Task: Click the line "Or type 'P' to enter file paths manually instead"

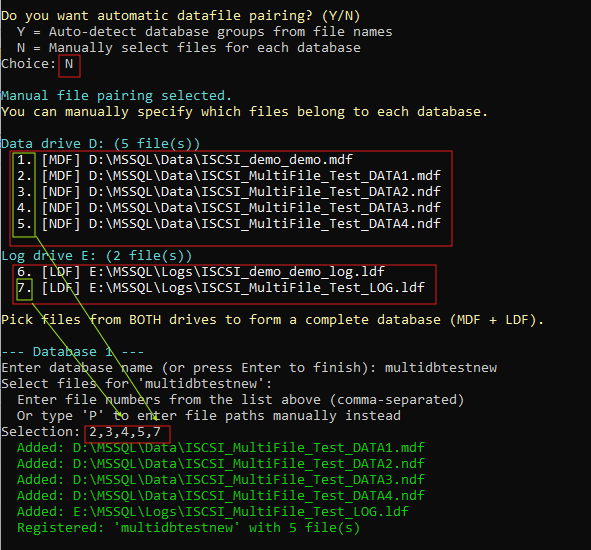Action: click(209, 416)
